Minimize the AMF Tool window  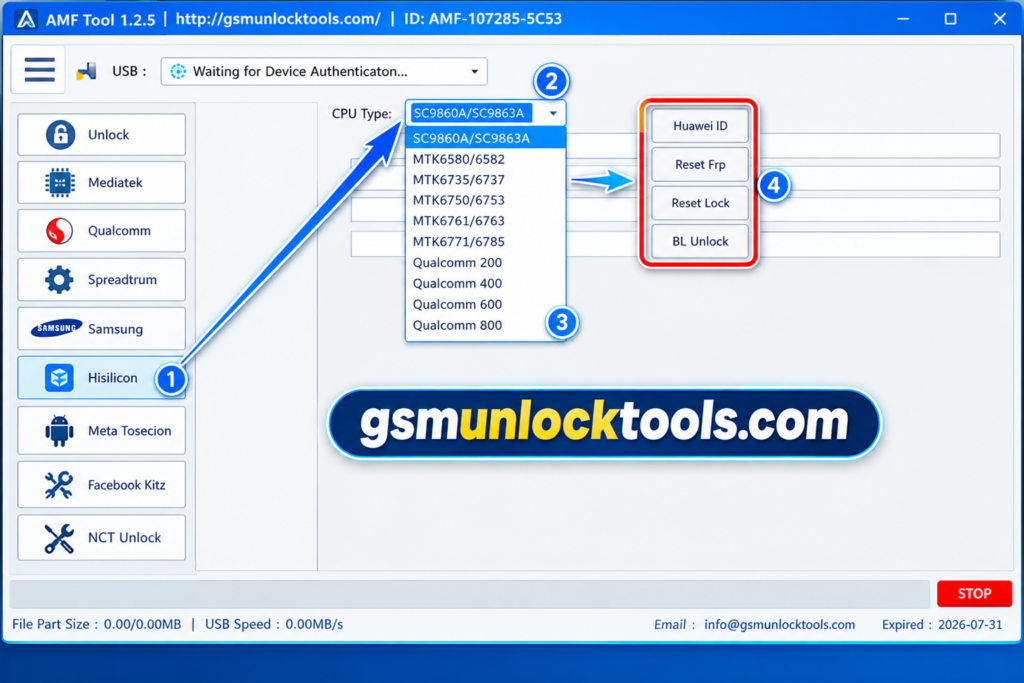[x=903, y=19]
